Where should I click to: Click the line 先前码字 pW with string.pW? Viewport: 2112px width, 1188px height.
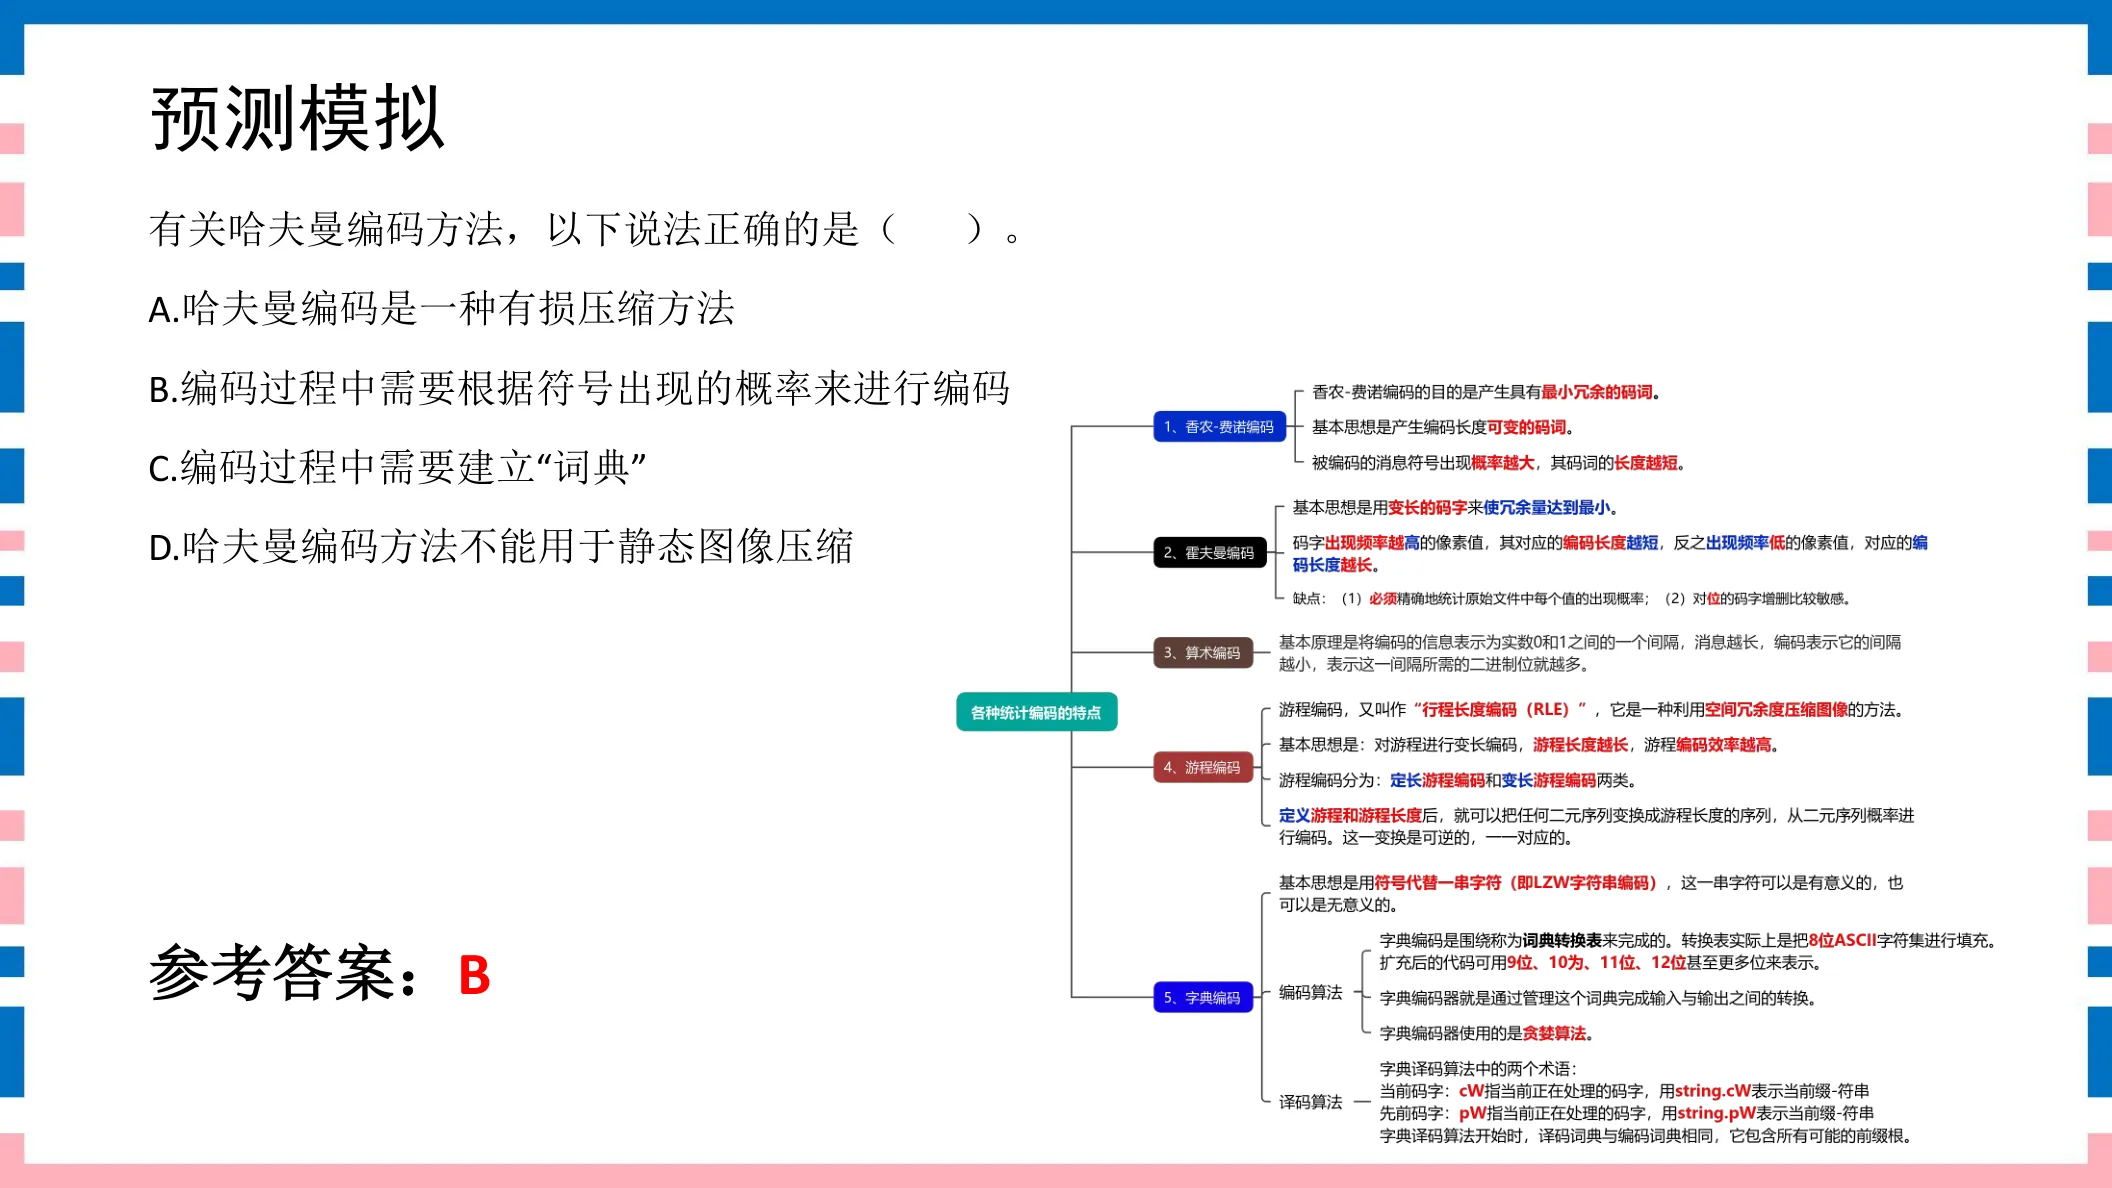(x=1627, y=1113)
